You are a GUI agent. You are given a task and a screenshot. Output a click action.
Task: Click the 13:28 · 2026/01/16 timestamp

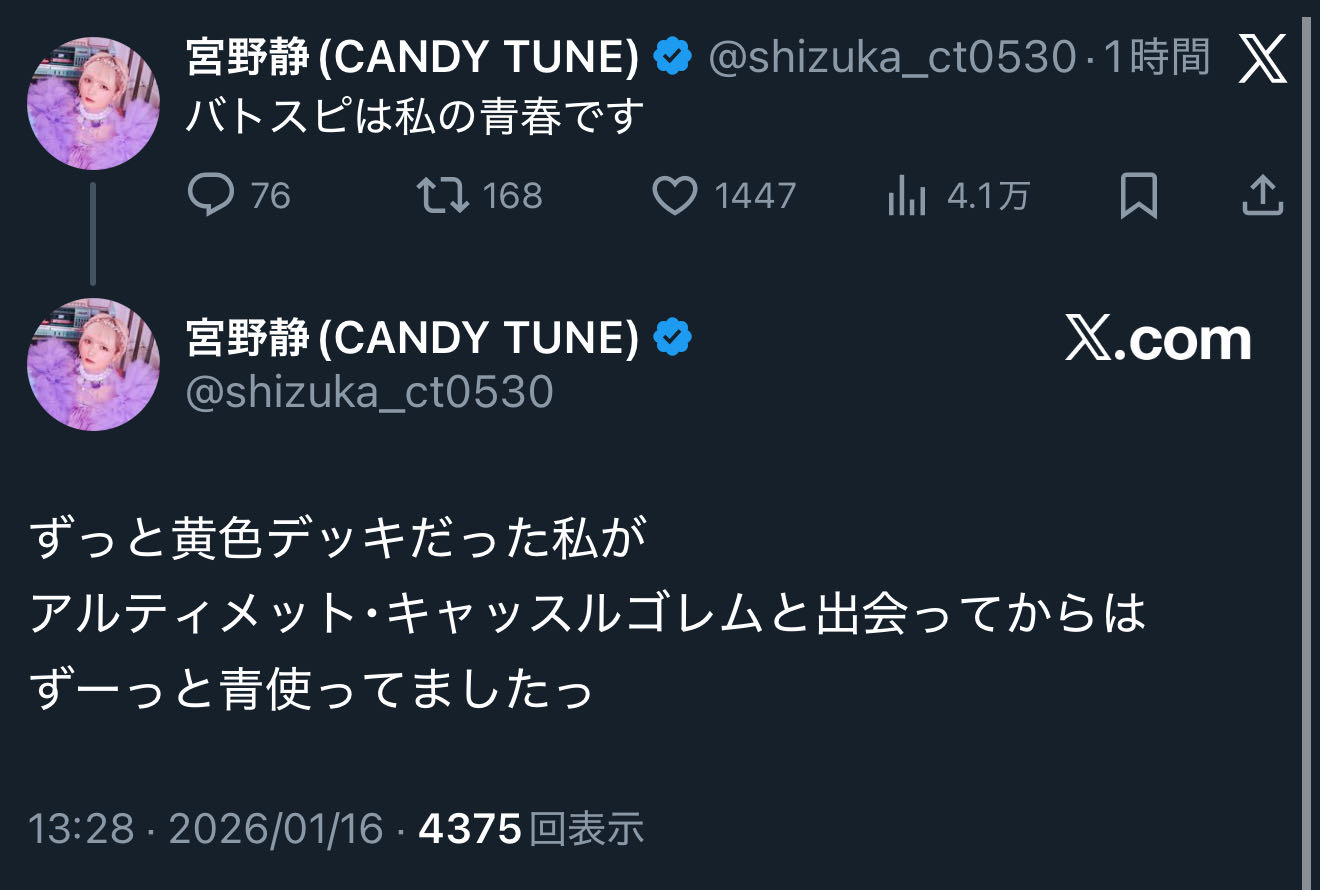[206, 829]
